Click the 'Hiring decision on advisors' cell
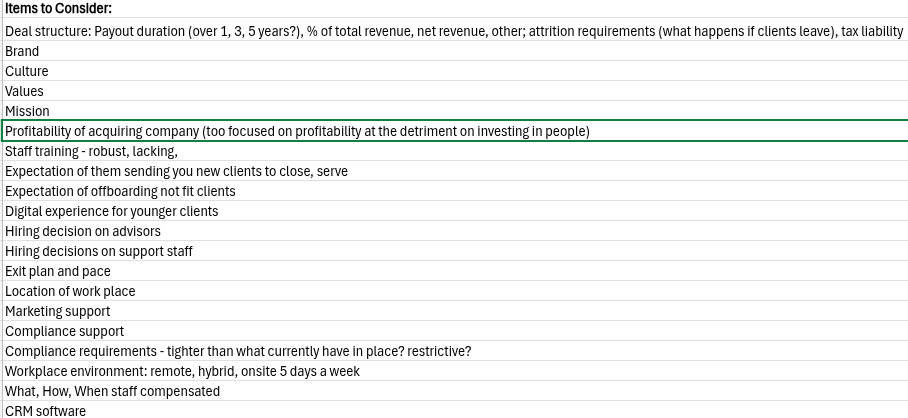908x418 pixels. [455, 231]
